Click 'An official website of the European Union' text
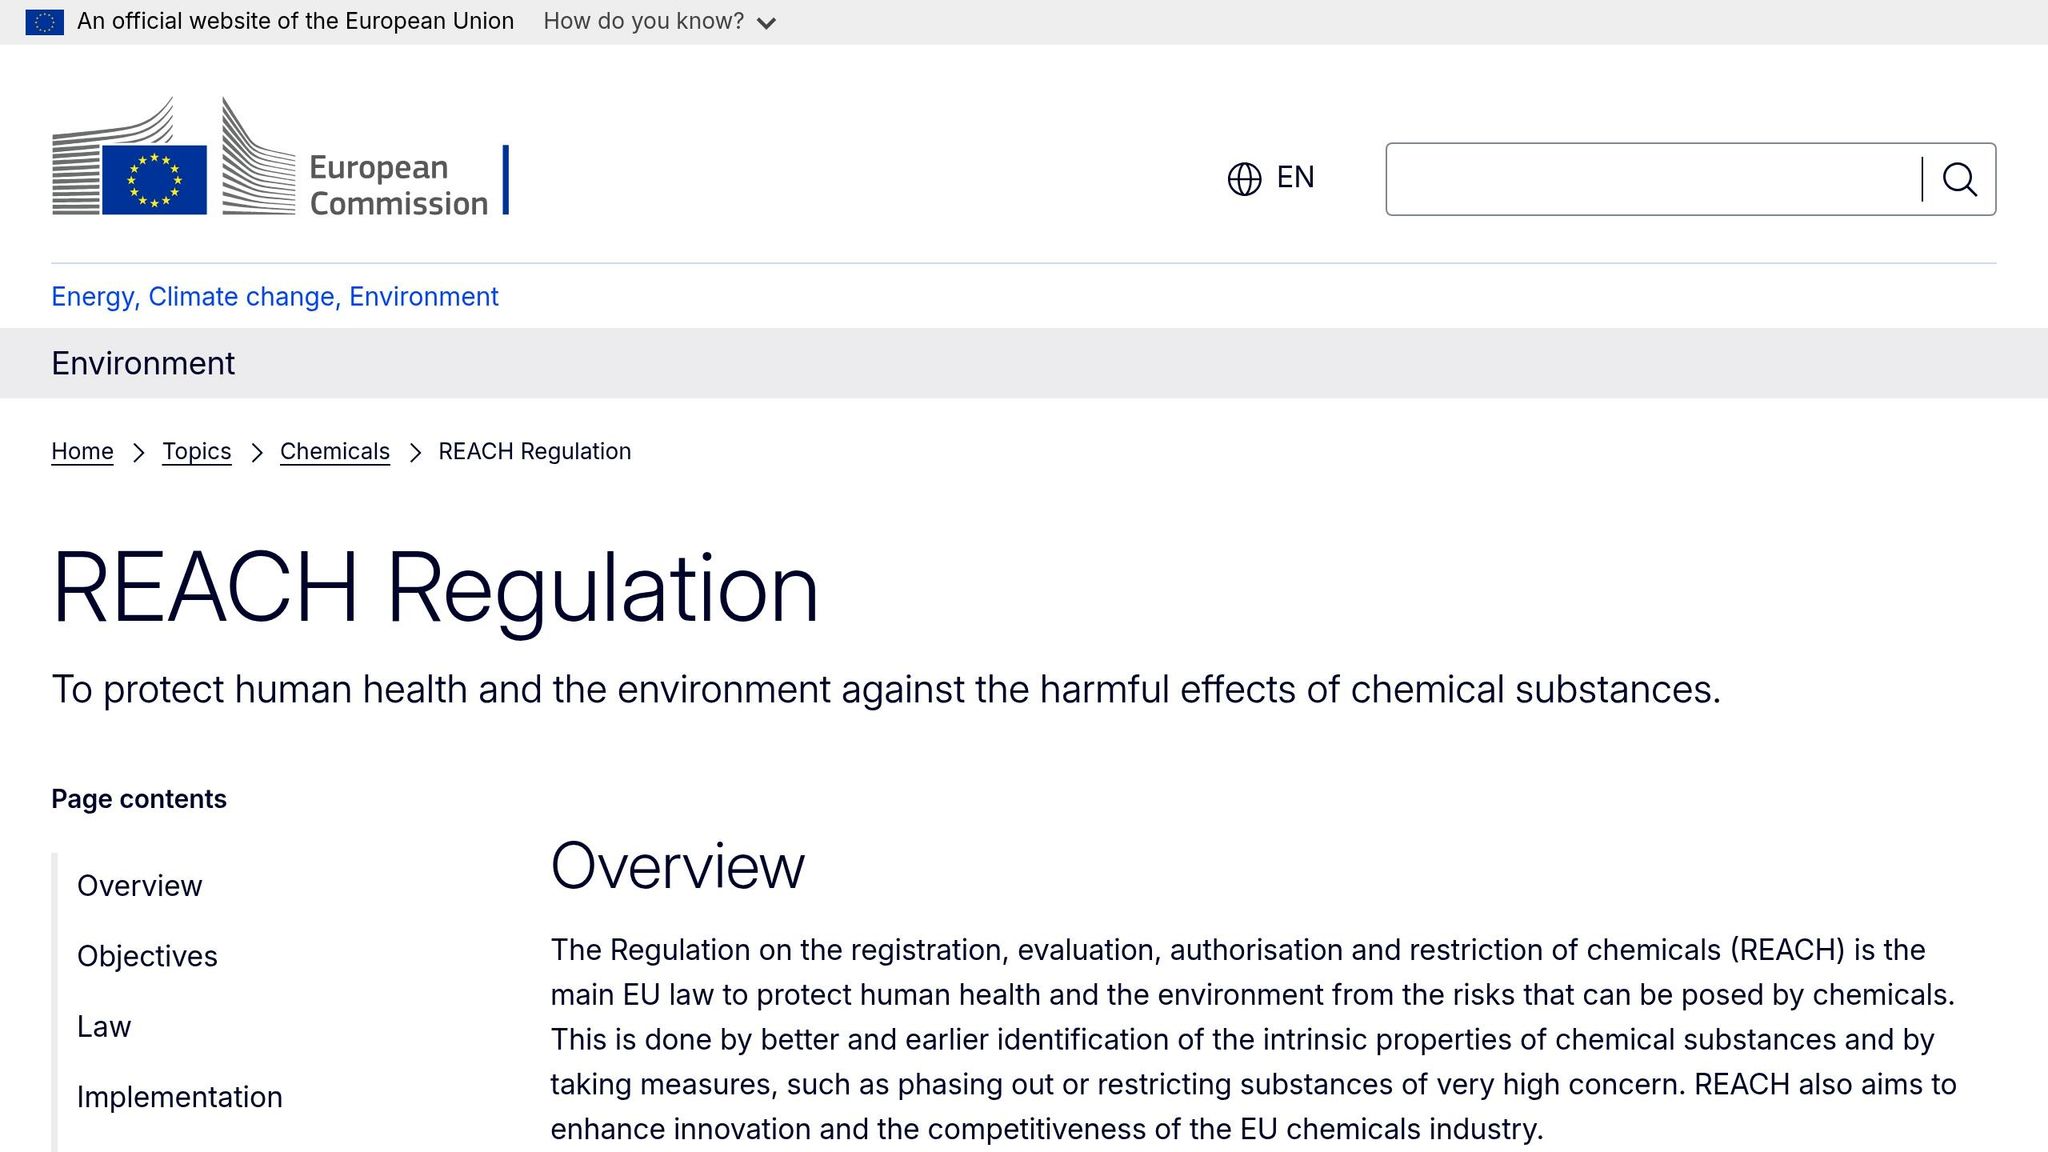Screen dimensions: 2048x1152 coord(295,22)
